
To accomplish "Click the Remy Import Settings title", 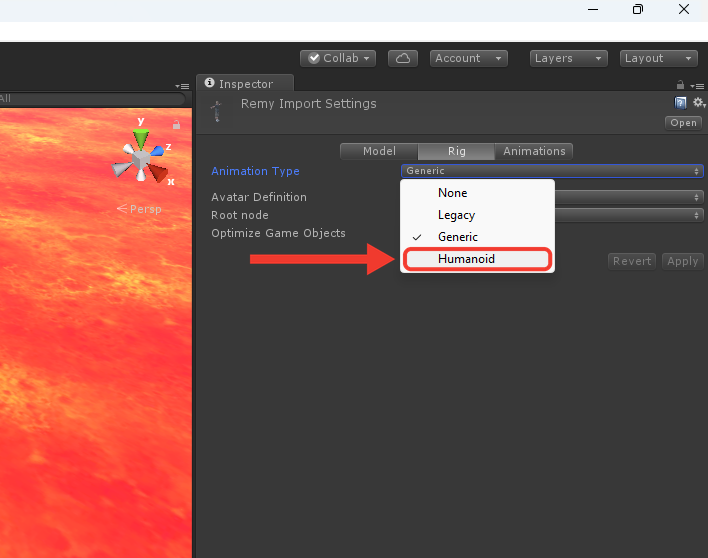I will (308, 104).
